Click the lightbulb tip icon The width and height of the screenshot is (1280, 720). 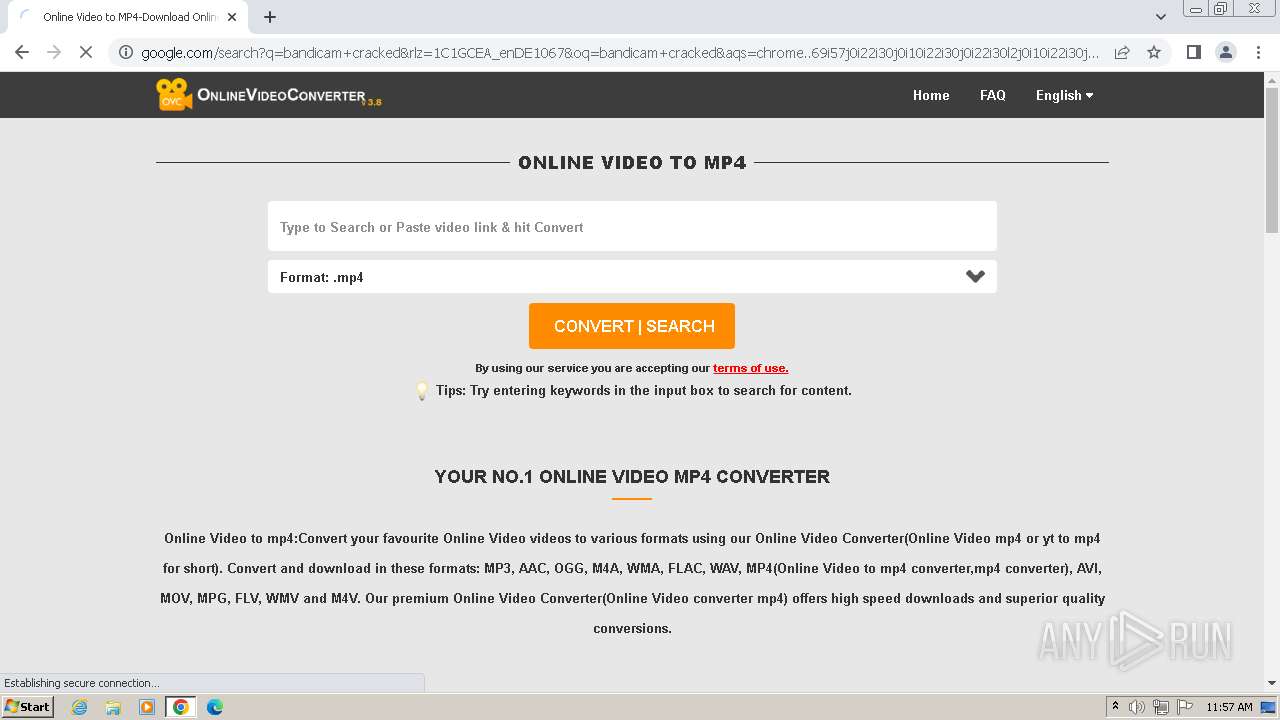tap(422, 391)
